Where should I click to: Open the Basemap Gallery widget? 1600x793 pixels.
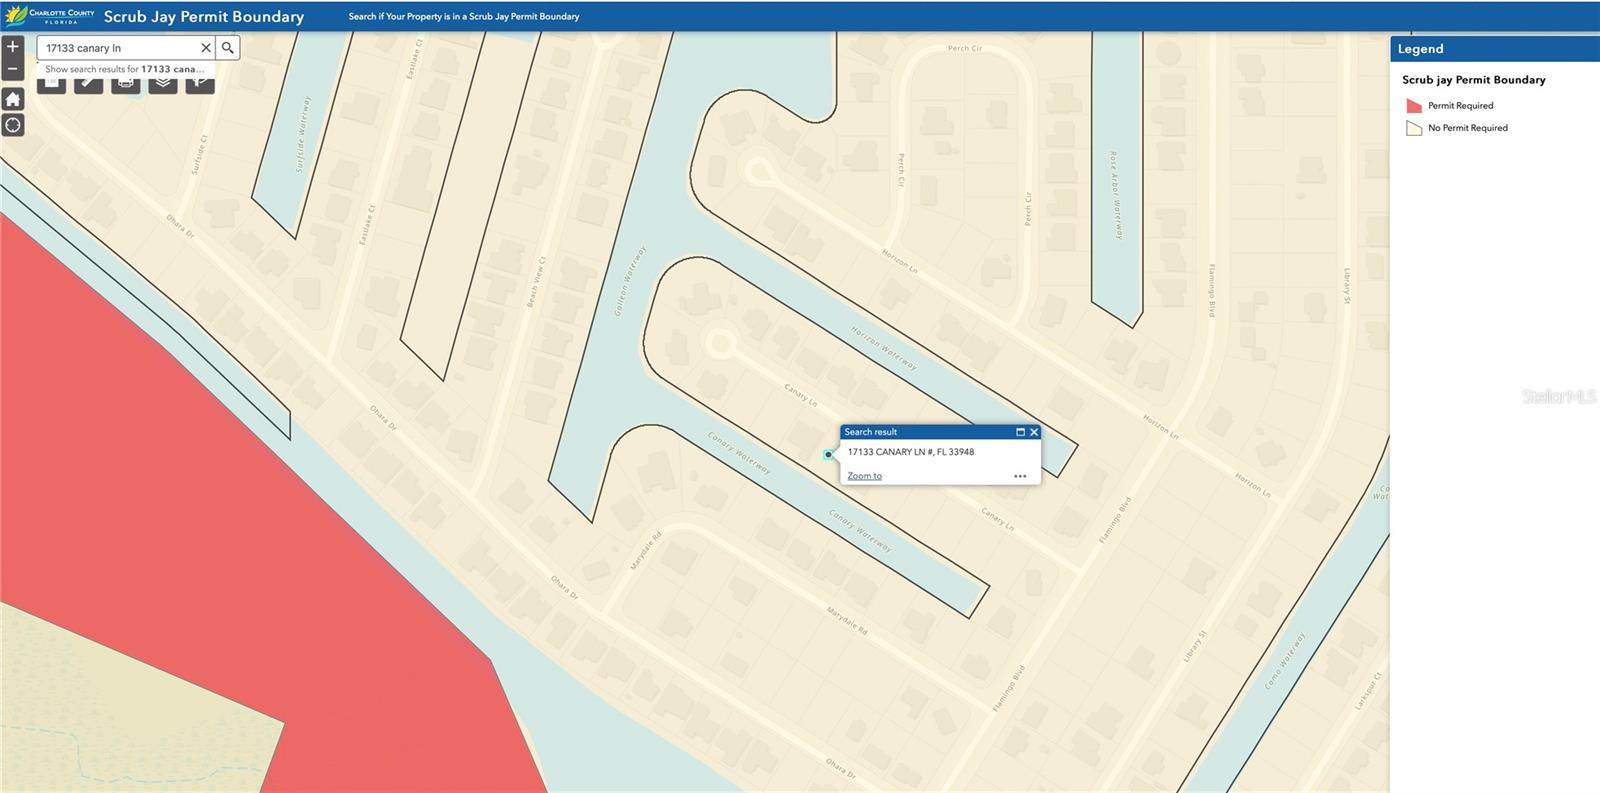[x=52, y=84]
